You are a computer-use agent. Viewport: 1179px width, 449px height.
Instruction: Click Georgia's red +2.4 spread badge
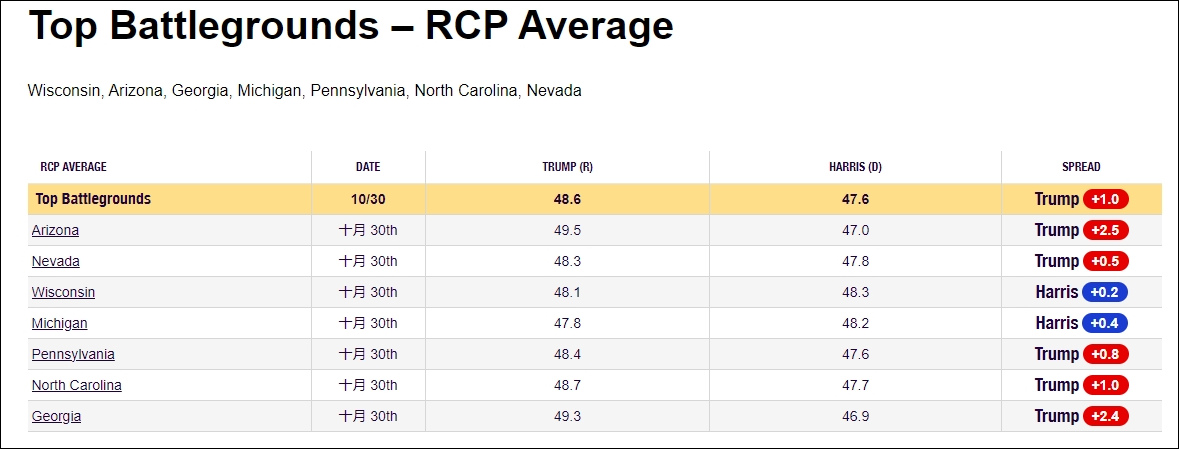tap(1105, 416)
